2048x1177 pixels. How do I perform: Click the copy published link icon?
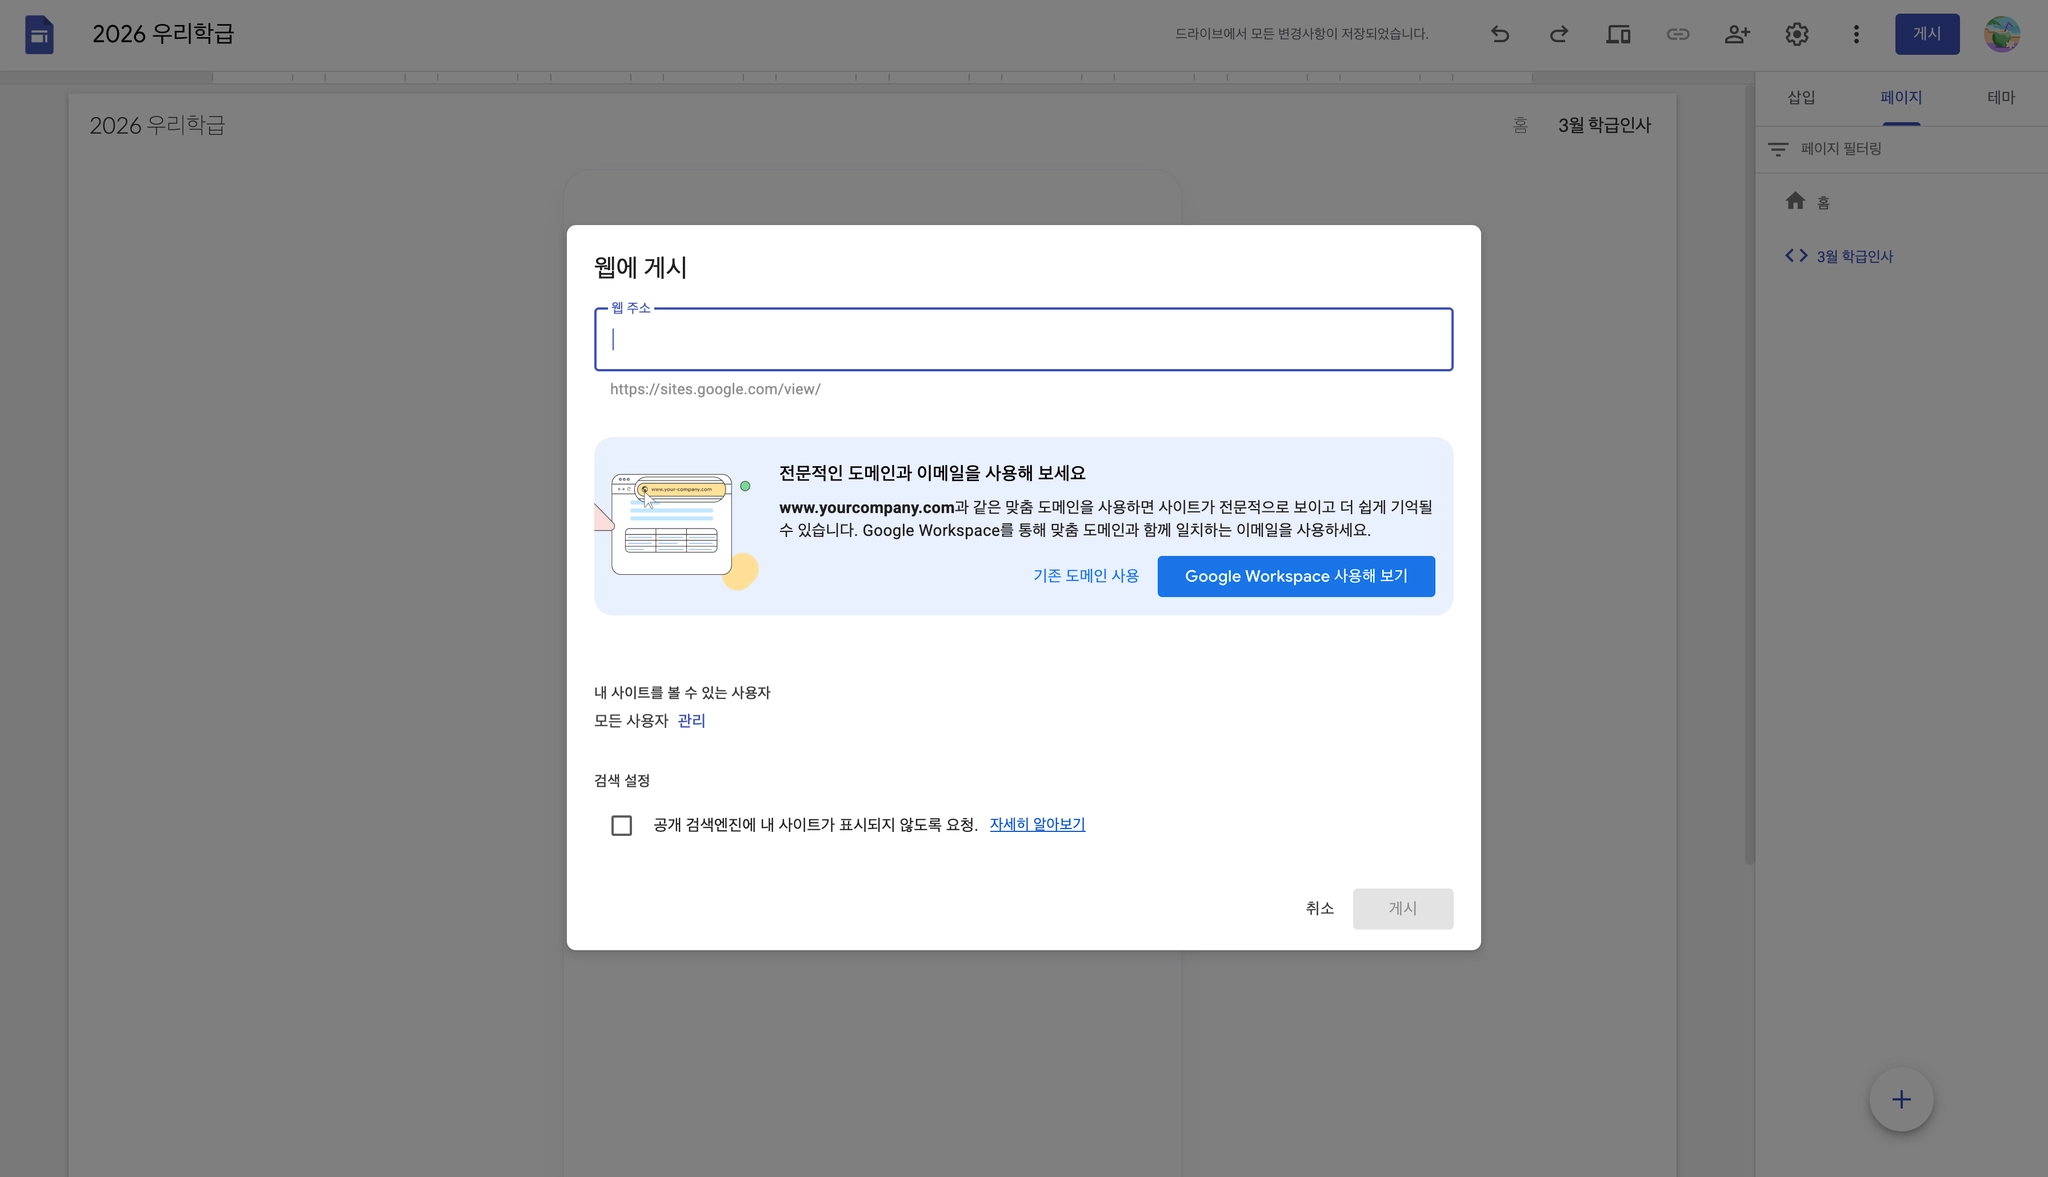coord(1677,35)
